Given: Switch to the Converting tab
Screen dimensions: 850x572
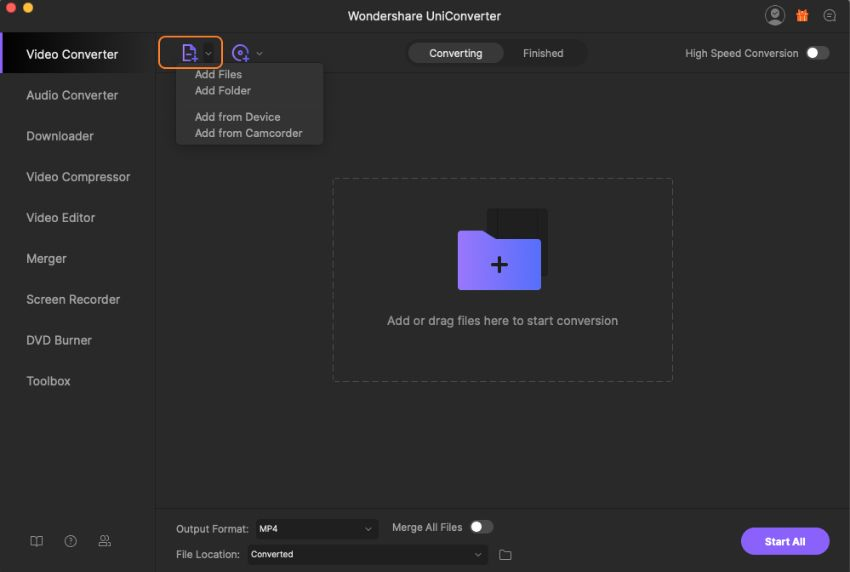Looking at the screenshot, I should tap(455, 53).
